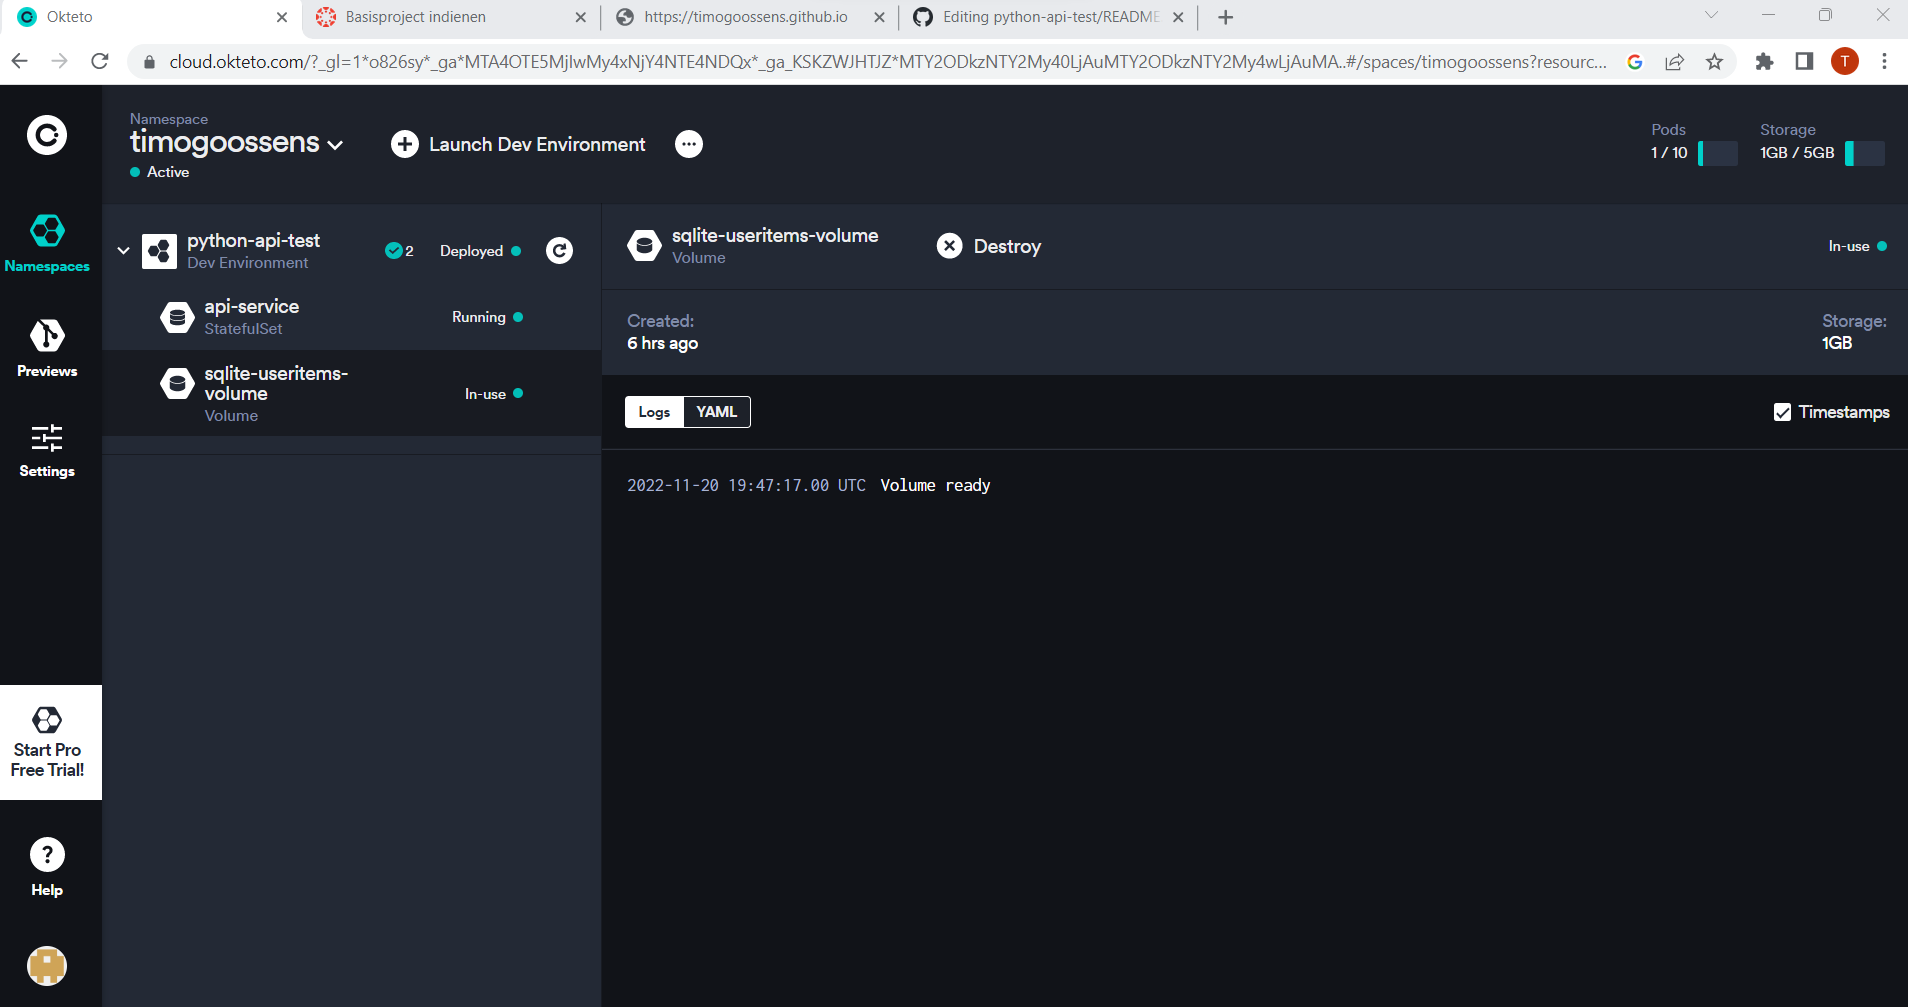Image resolution: width=1908 pixels, height=1007 pixels.
Task: Click the checkmark count badge 2
Action: coord(400,251)
